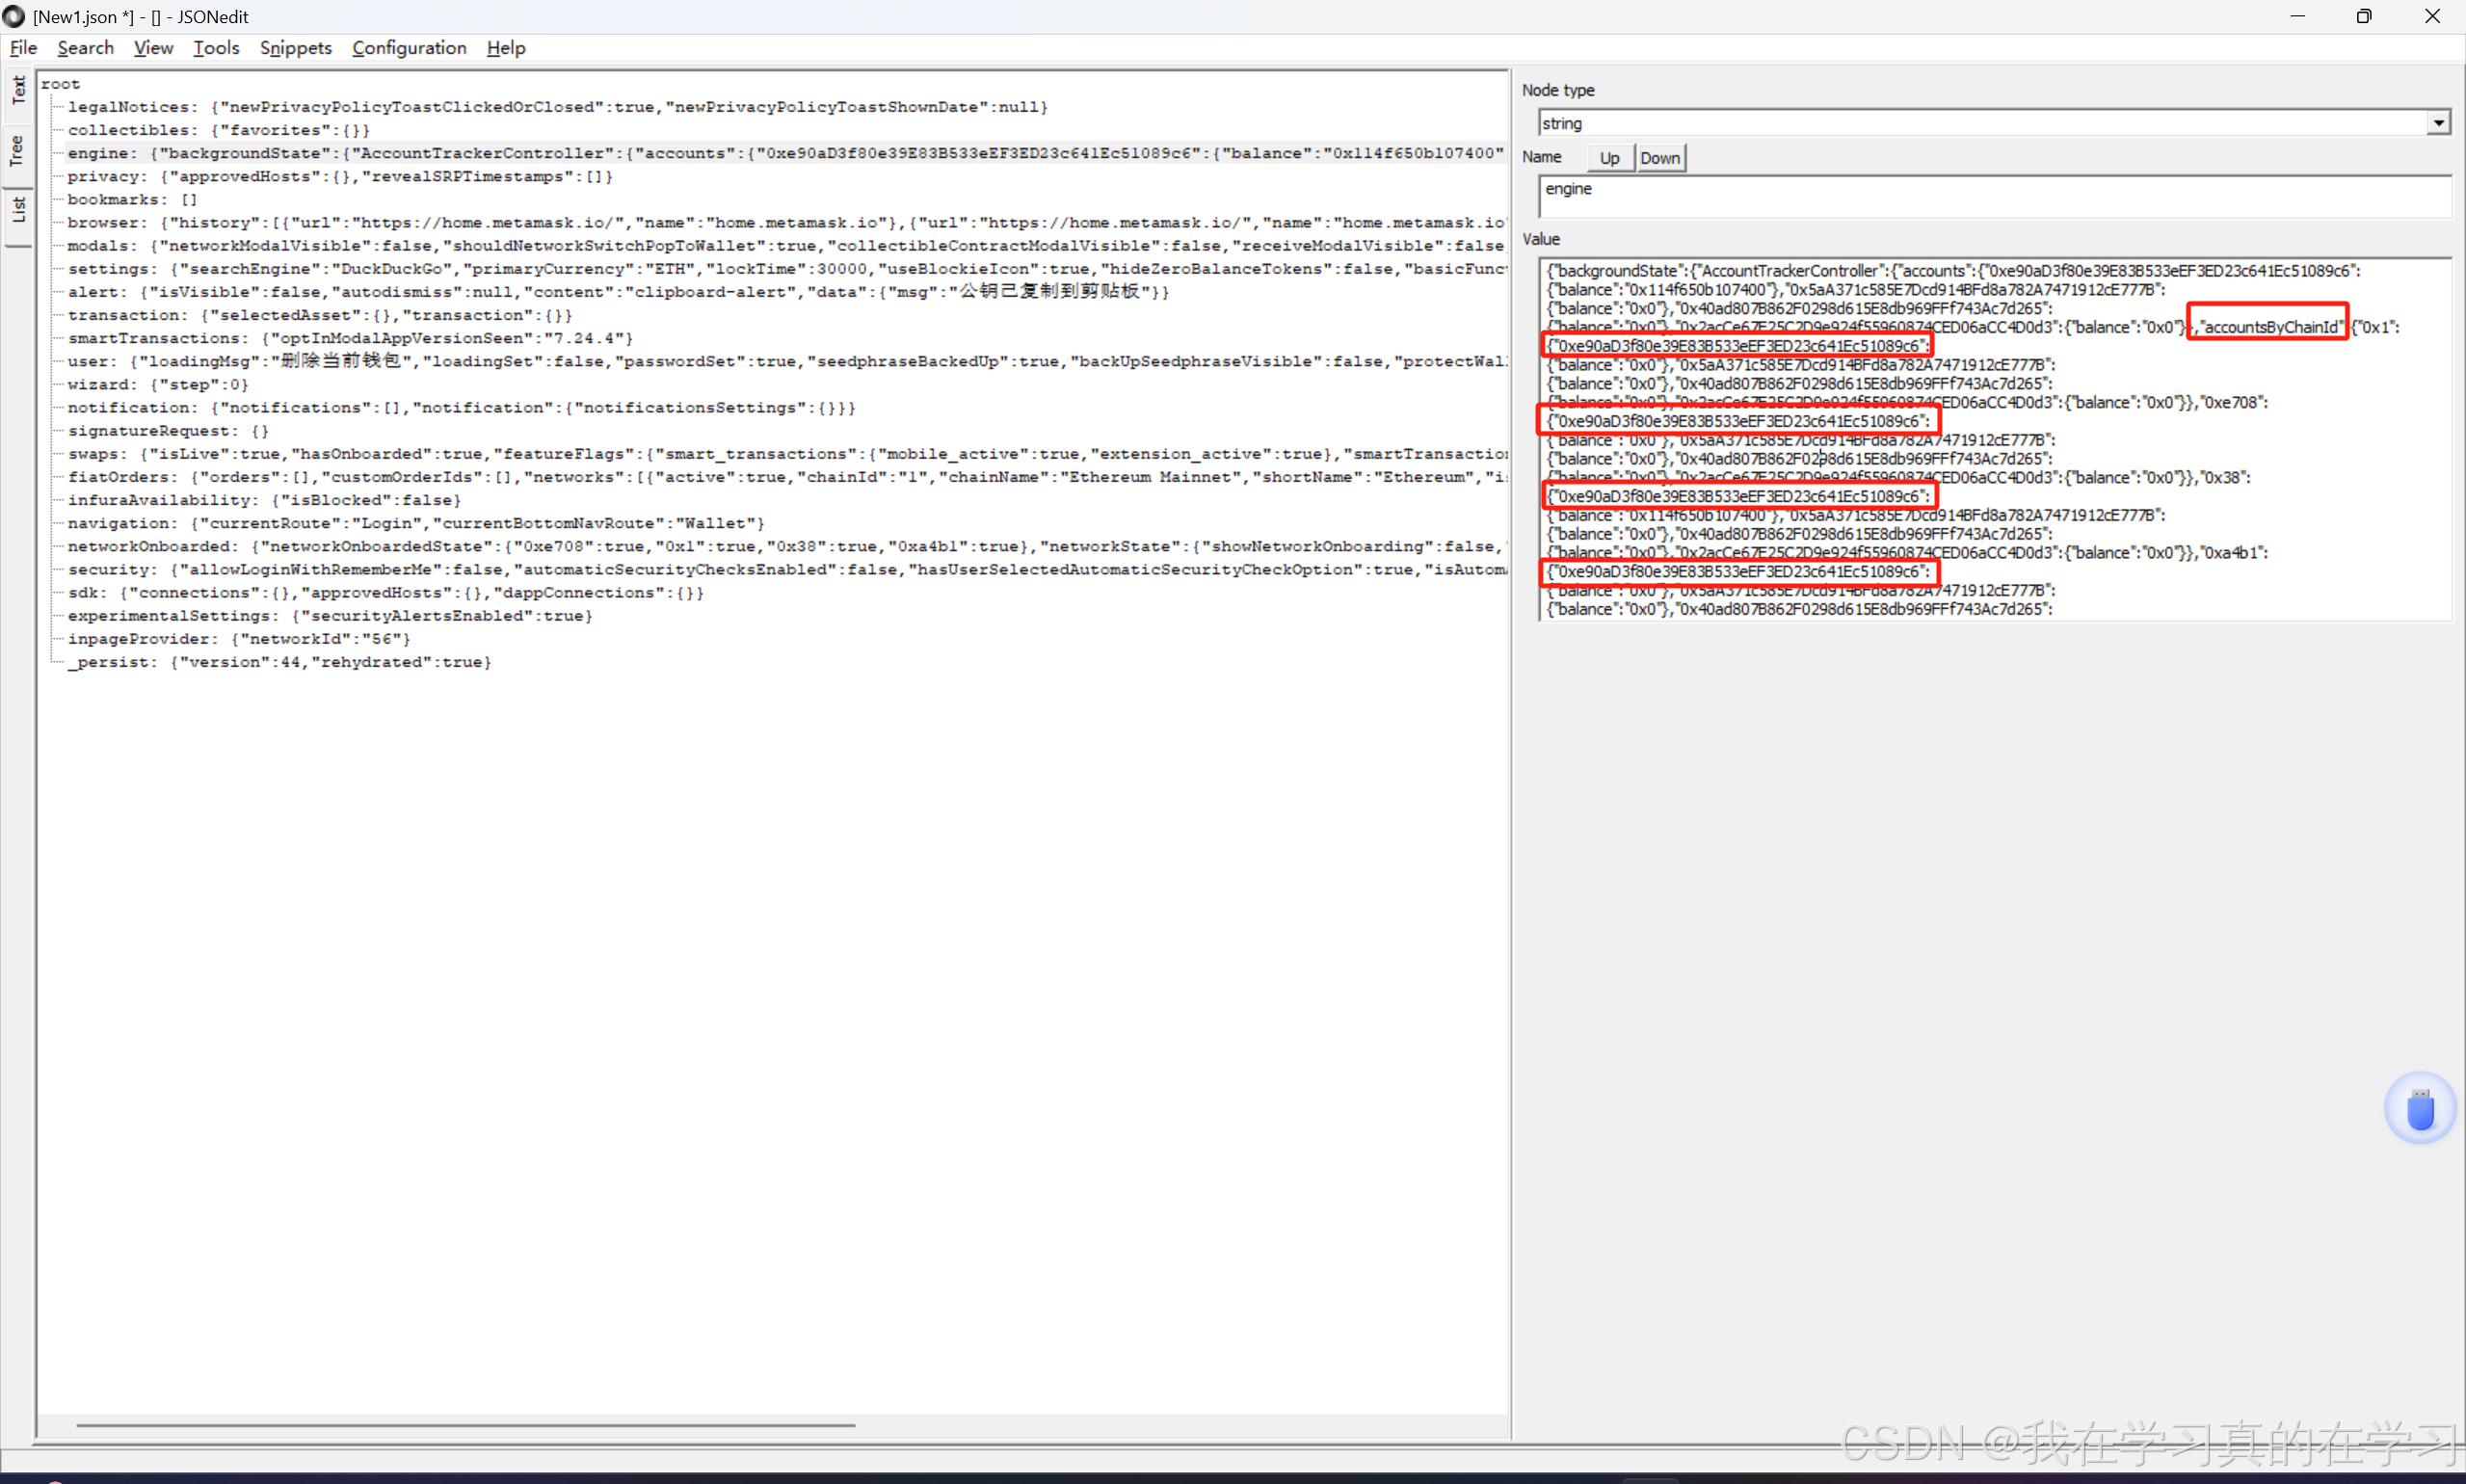Select the engine node in tree
This screenshot has width=2466, height=1484.
coord(98,153)
